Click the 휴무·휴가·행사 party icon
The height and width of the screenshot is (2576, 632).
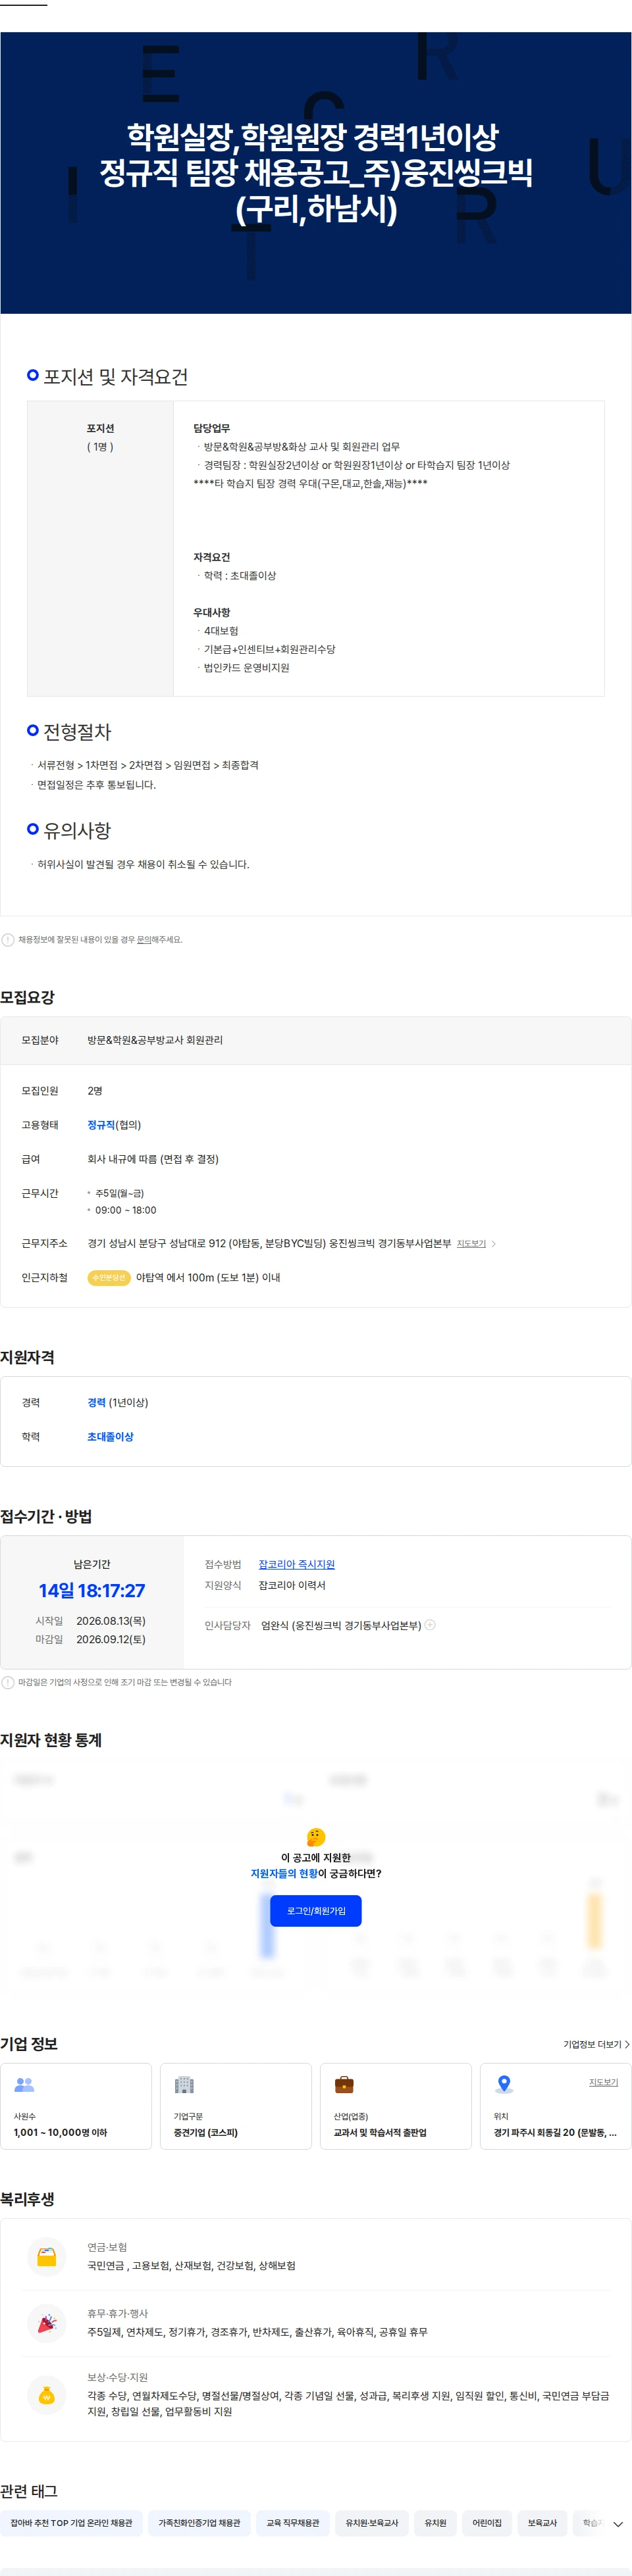click(47, 2322)
